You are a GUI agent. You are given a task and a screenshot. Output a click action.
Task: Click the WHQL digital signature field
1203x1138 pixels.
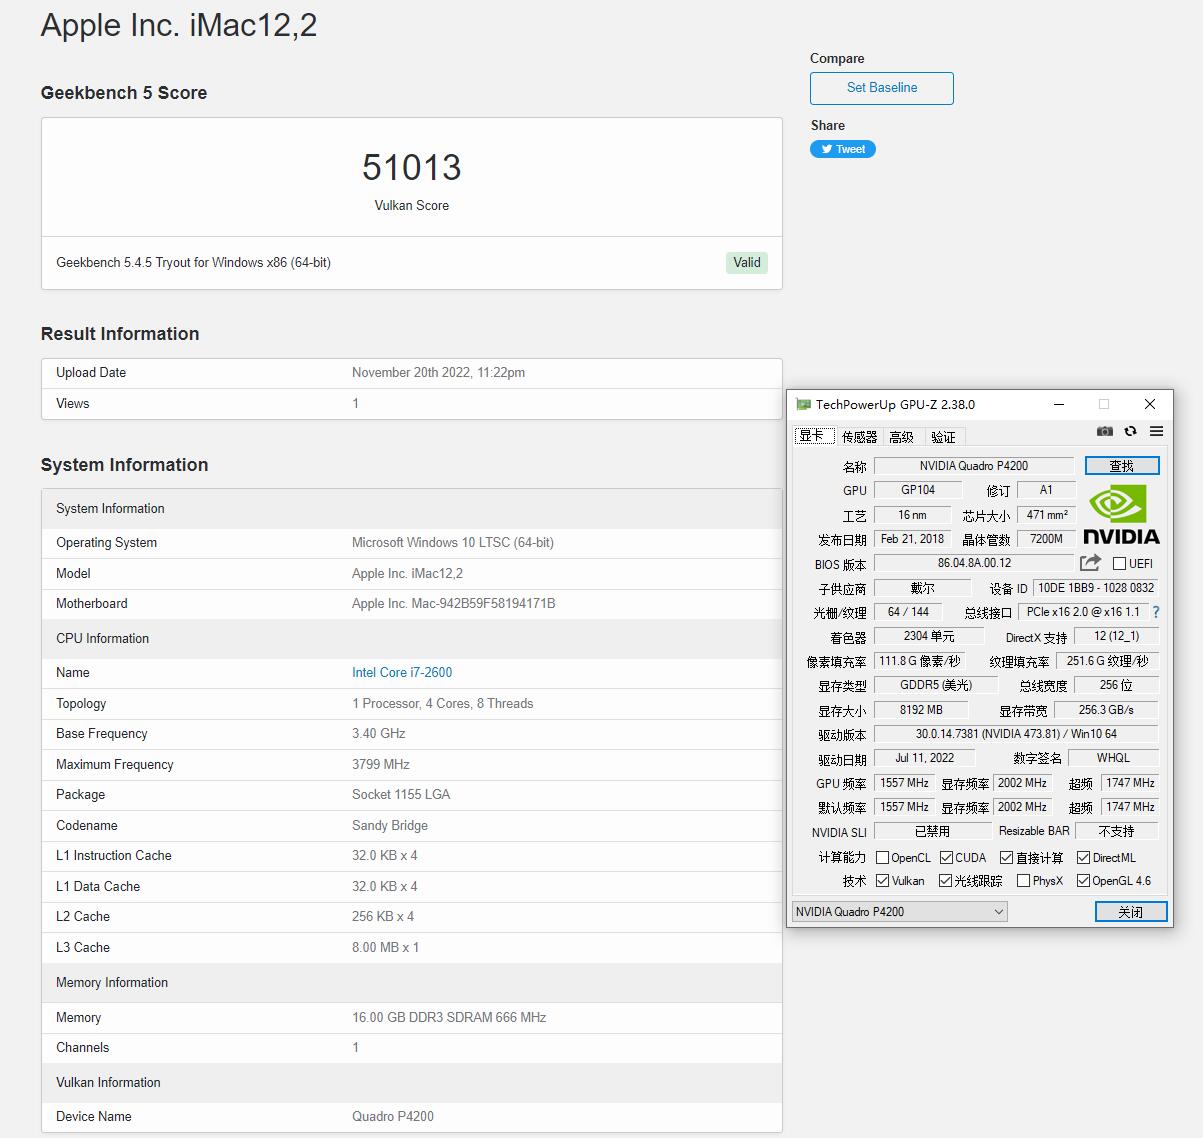(x=1114, y=758)
